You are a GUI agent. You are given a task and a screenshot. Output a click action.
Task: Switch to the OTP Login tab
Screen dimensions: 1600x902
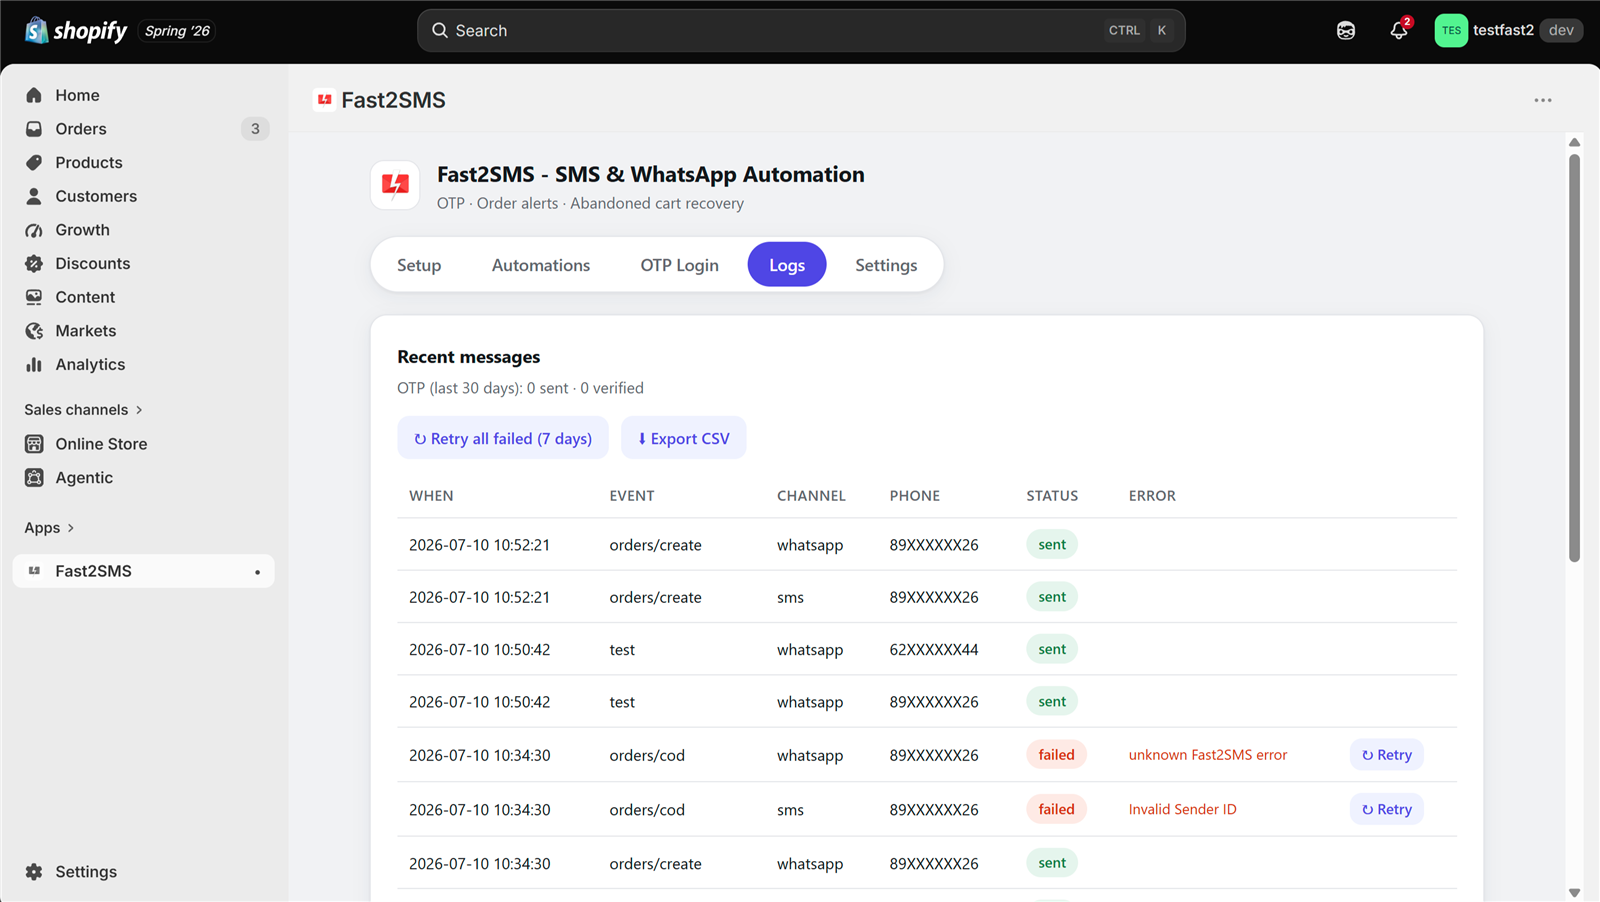click(x=680, y=265)
